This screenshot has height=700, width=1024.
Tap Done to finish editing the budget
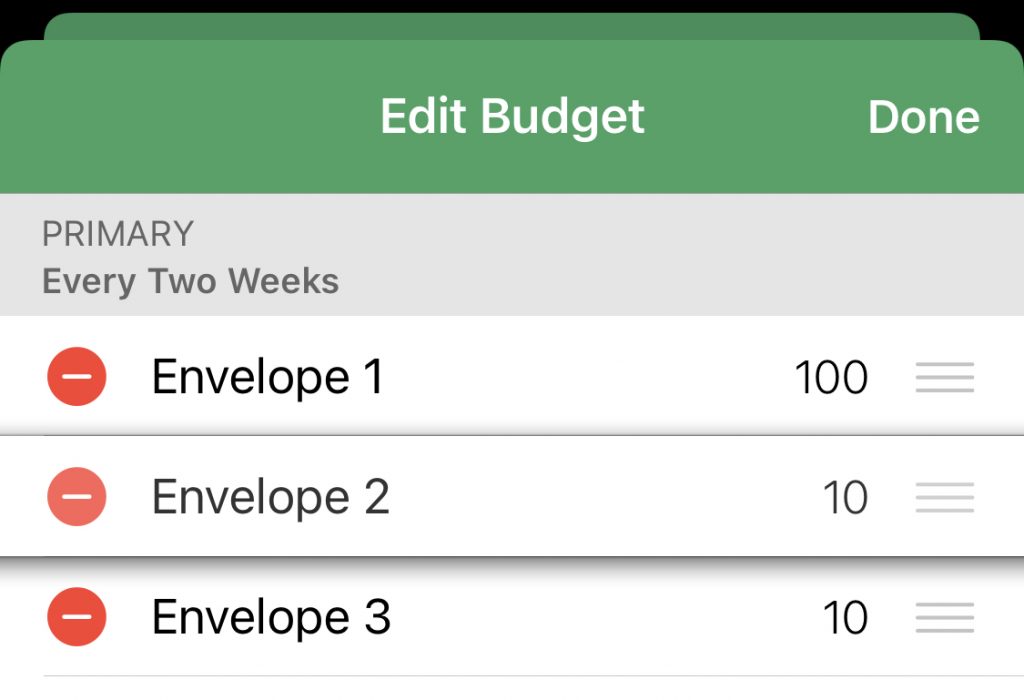point(923,117)
